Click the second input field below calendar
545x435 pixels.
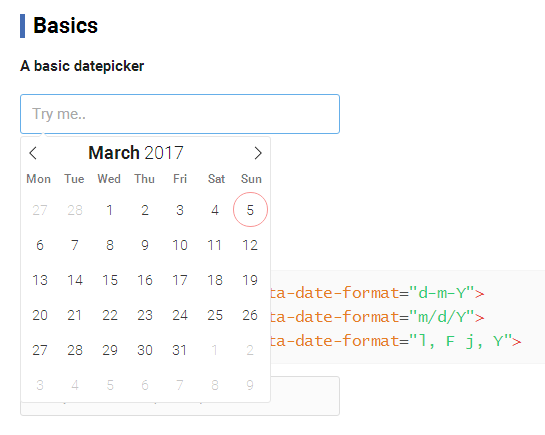click(304, 396)
